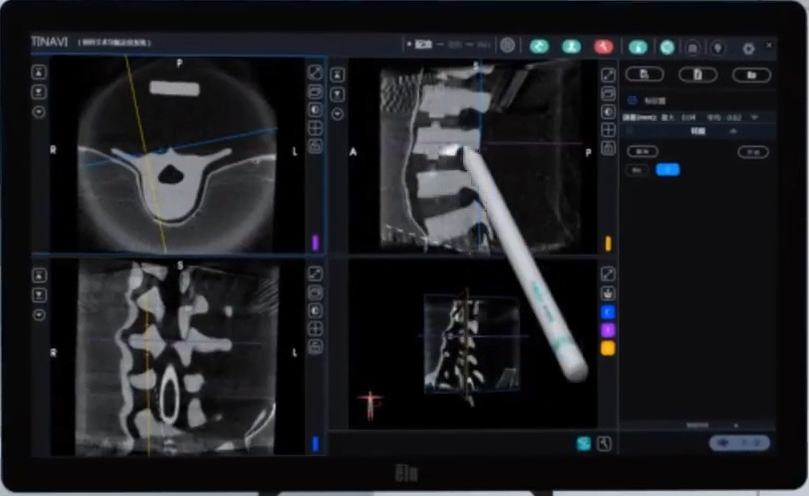Viewport: 809px width, 496px height.
Task: Click the folder pill button atop right panel
Action: (x=750, y=74)
